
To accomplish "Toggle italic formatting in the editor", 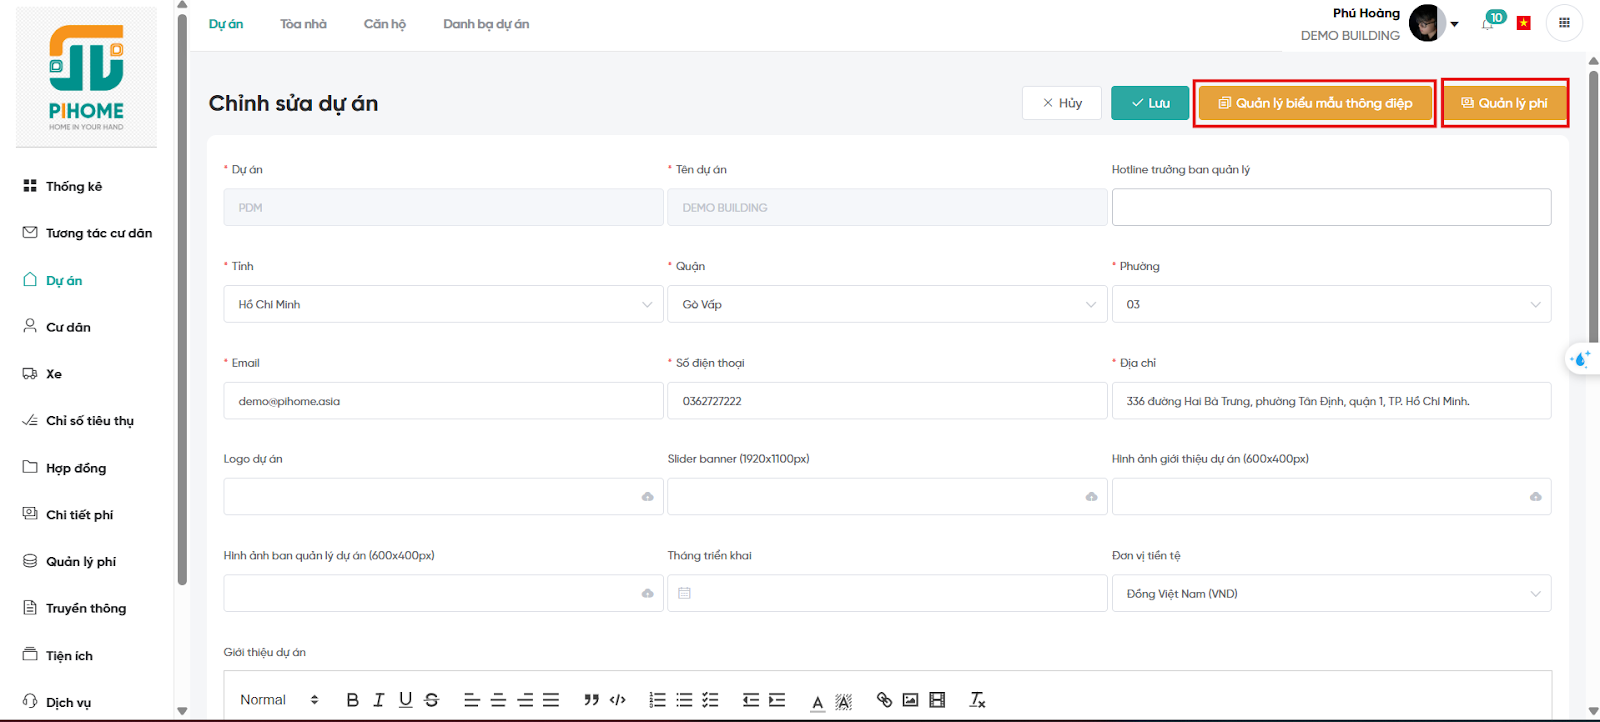I will 378,700.
